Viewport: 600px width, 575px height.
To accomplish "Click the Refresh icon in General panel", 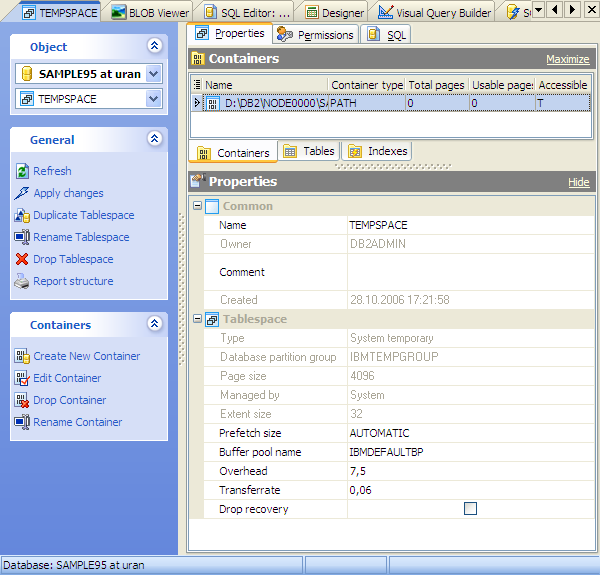I will pos(23,171).
